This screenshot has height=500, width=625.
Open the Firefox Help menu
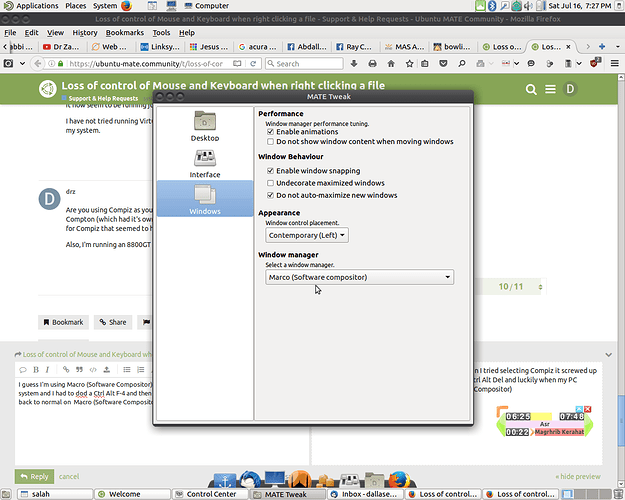pos(187,33)
